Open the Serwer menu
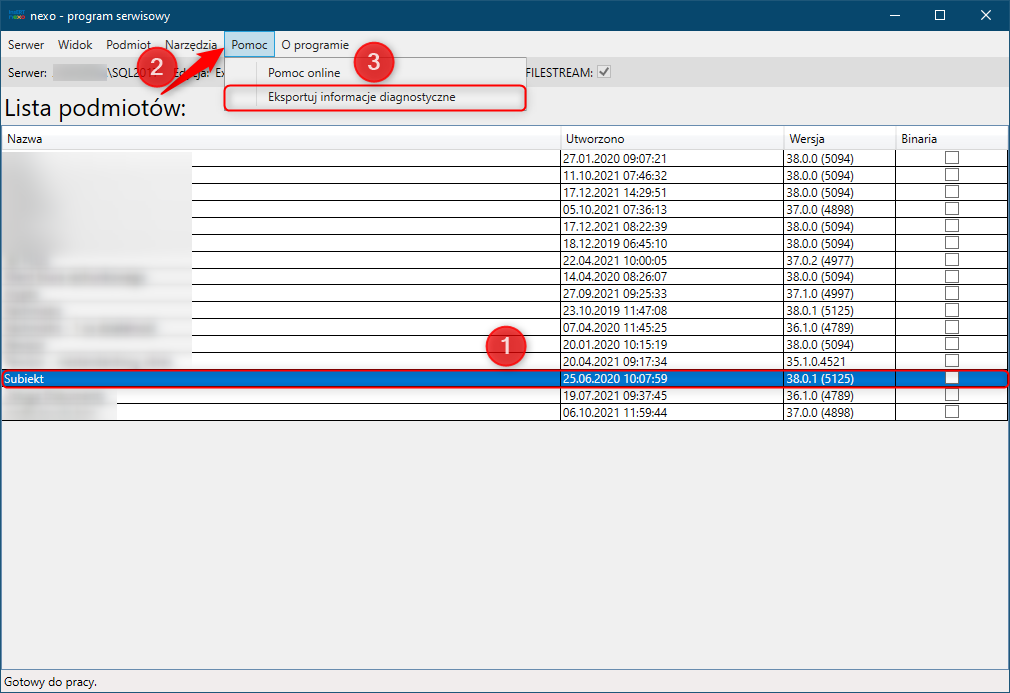1010x693 pixels. tap(26, 45)
